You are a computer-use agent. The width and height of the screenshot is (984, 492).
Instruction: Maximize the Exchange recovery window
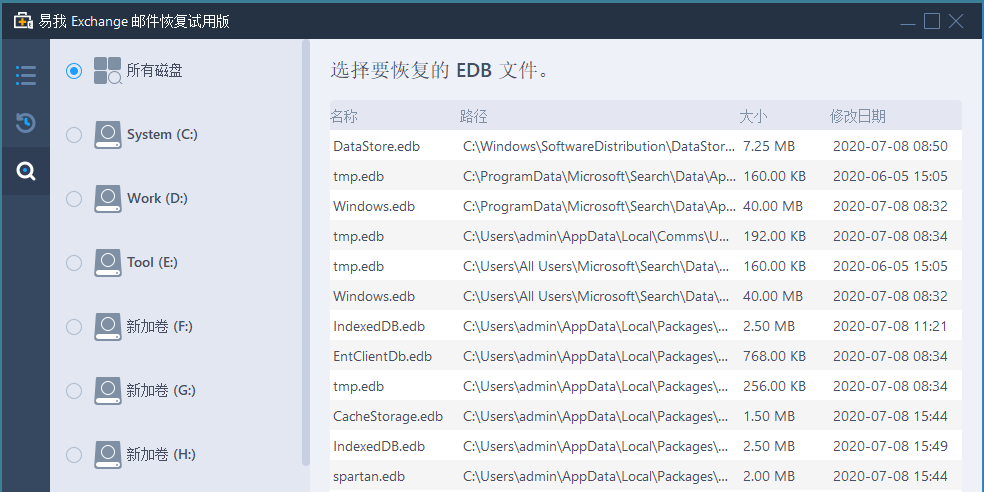click(x=932, y=21)
